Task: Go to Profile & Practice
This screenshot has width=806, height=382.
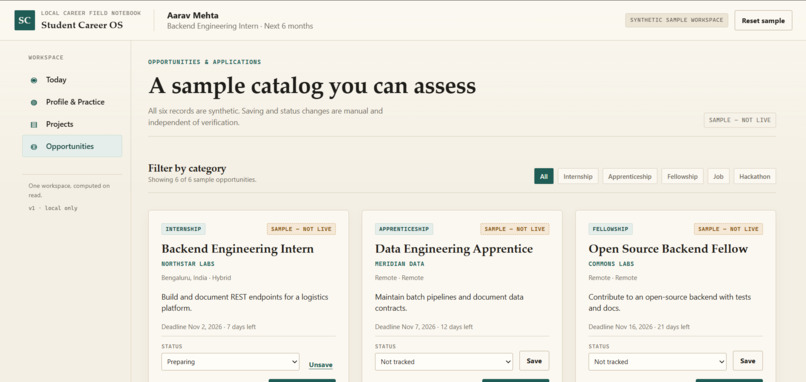Action: [x=72, y=102]
